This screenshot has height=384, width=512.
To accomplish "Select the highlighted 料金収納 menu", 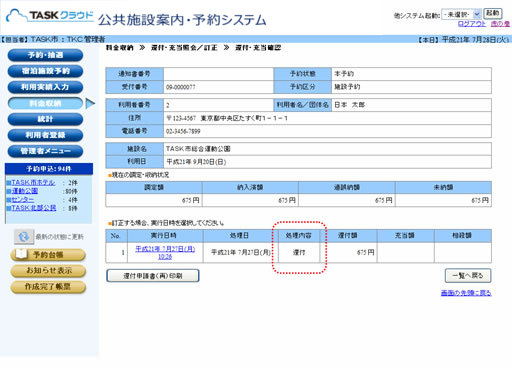I will click(x=45, y=103).
